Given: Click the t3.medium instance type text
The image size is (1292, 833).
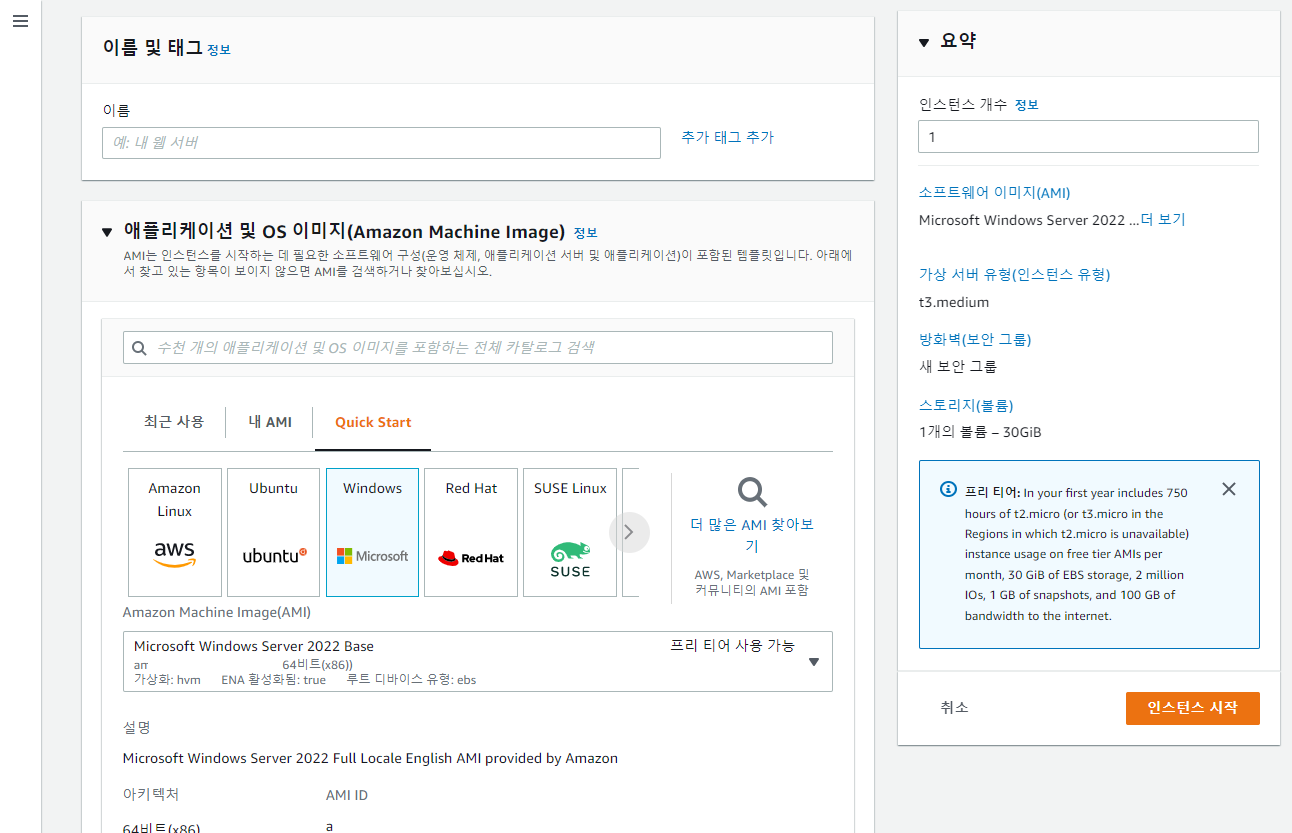Looking at the screenshot, I should pos(954,302).
